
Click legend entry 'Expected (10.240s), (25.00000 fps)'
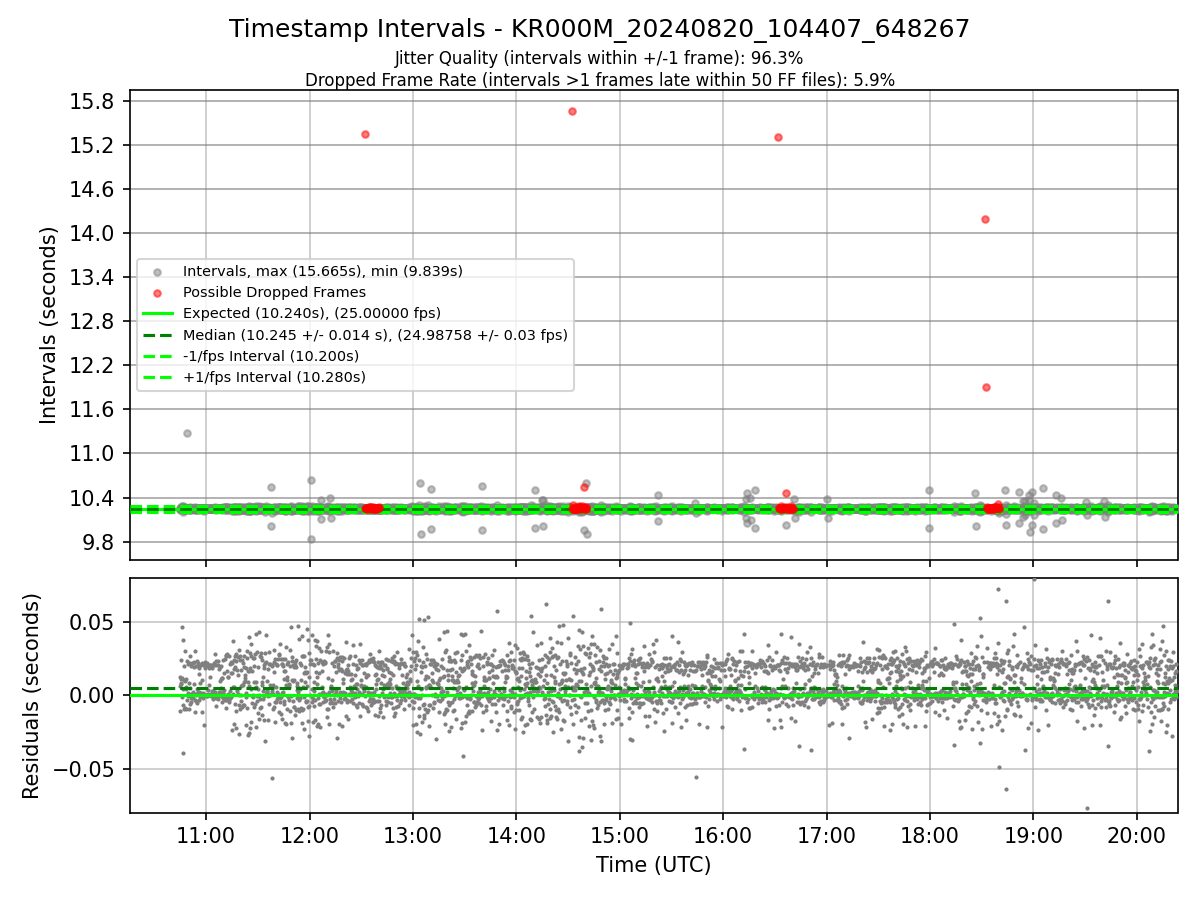pyautogui.click(x=311, y=313)
